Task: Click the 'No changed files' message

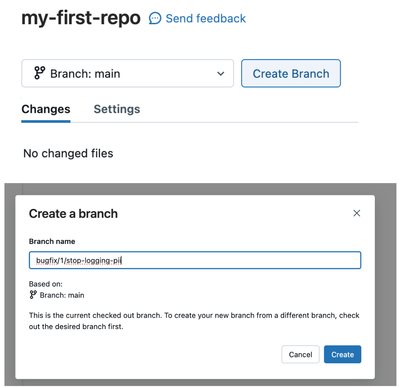Action: [68, 153]
